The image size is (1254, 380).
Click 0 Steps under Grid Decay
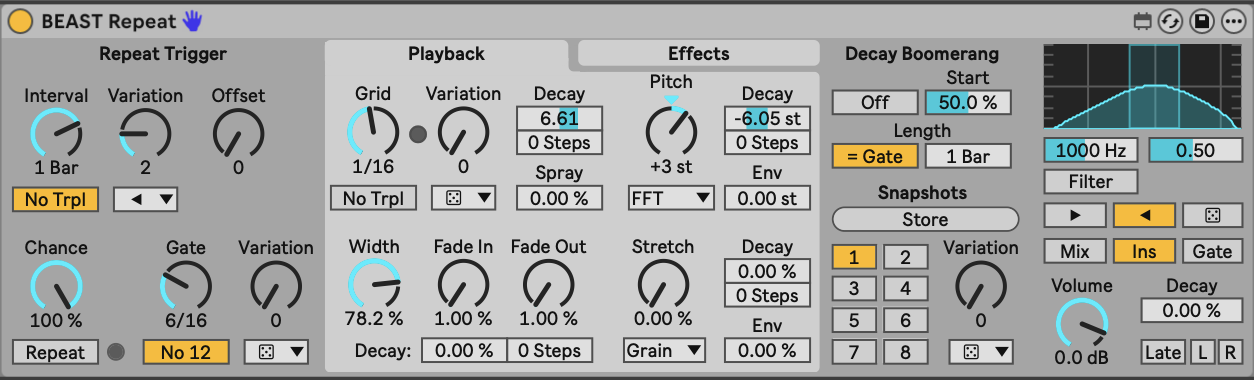[559, 143]
